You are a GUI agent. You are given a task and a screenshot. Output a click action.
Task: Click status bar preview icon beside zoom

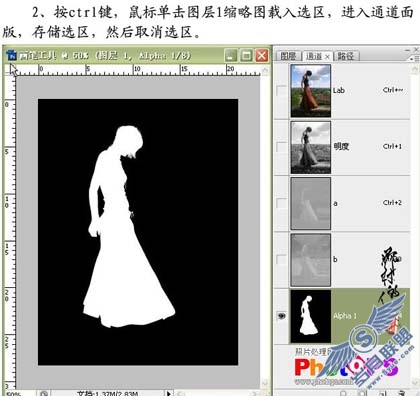[x=45, y=394]
